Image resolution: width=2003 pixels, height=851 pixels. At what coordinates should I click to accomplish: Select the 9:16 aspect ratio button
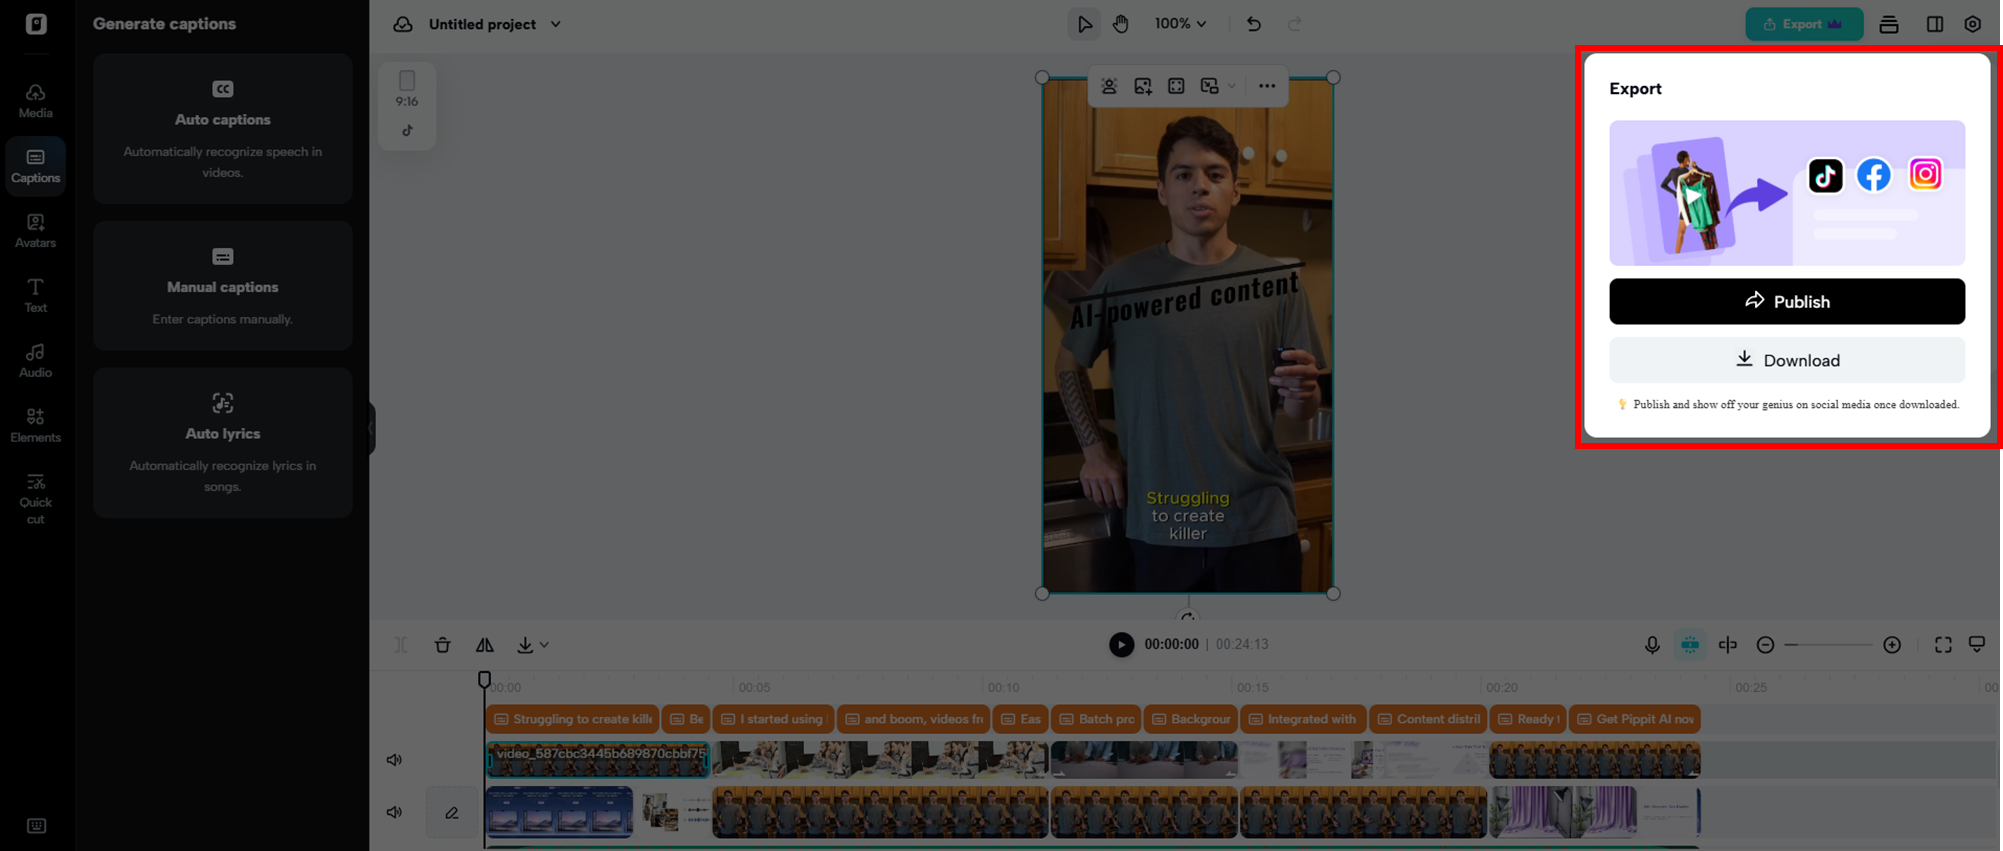(x=407, y=89)
